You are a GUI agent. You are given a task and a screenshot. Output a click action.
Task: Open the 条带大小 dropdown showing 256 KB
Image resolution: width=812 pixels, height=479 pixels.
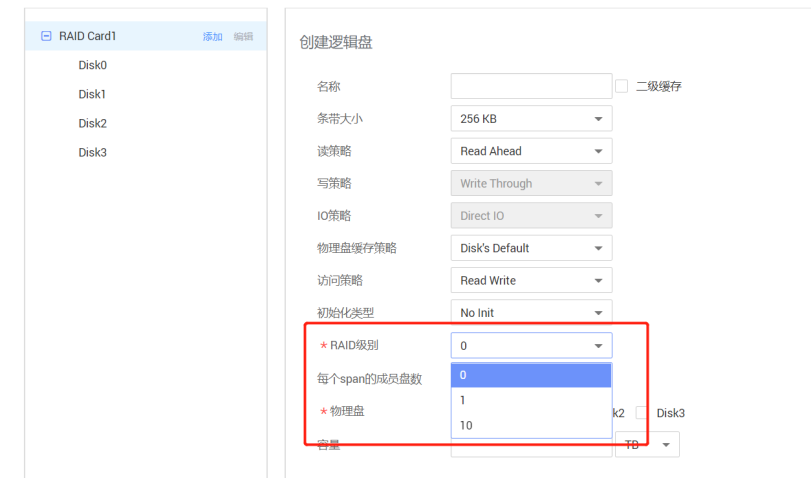(x=530, y=119)
